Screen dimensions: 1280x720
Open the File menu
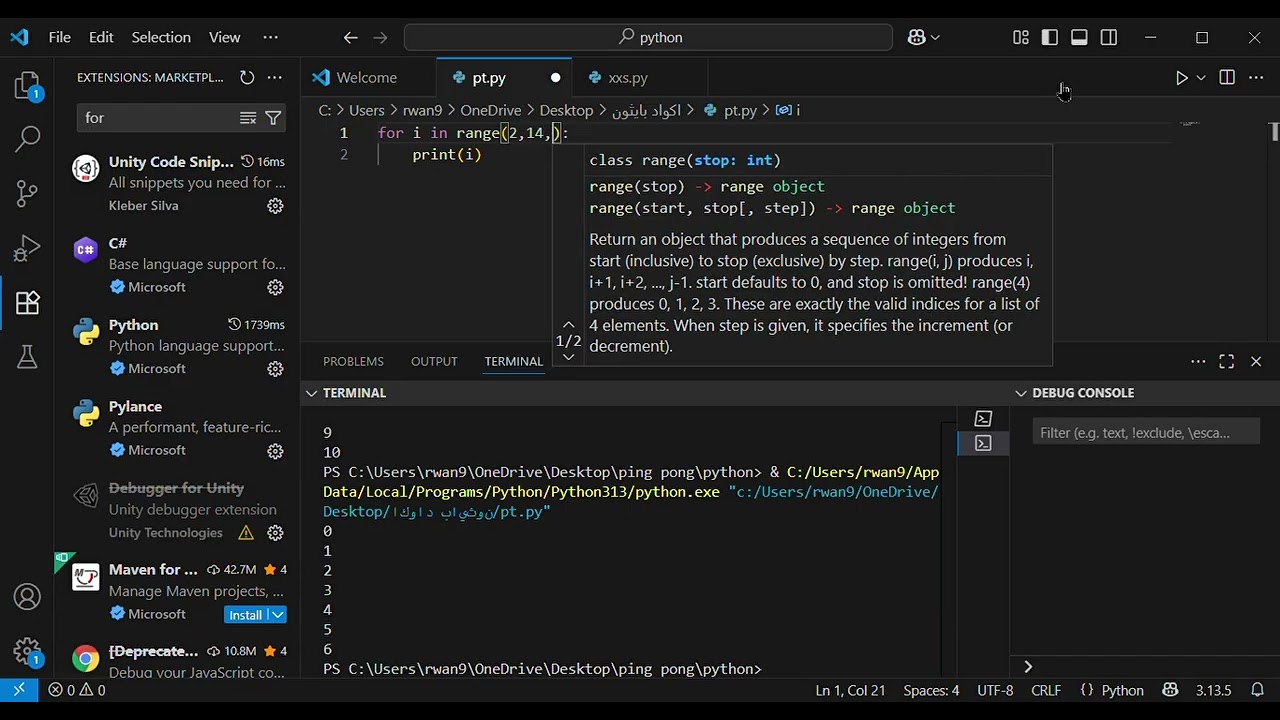60,37
